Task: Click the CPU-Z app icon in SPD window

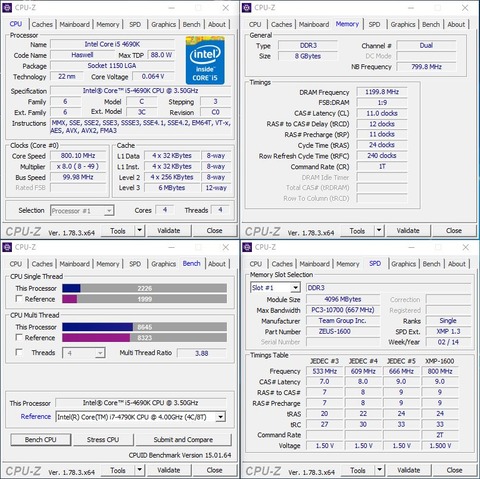Action: coord(247,247)
